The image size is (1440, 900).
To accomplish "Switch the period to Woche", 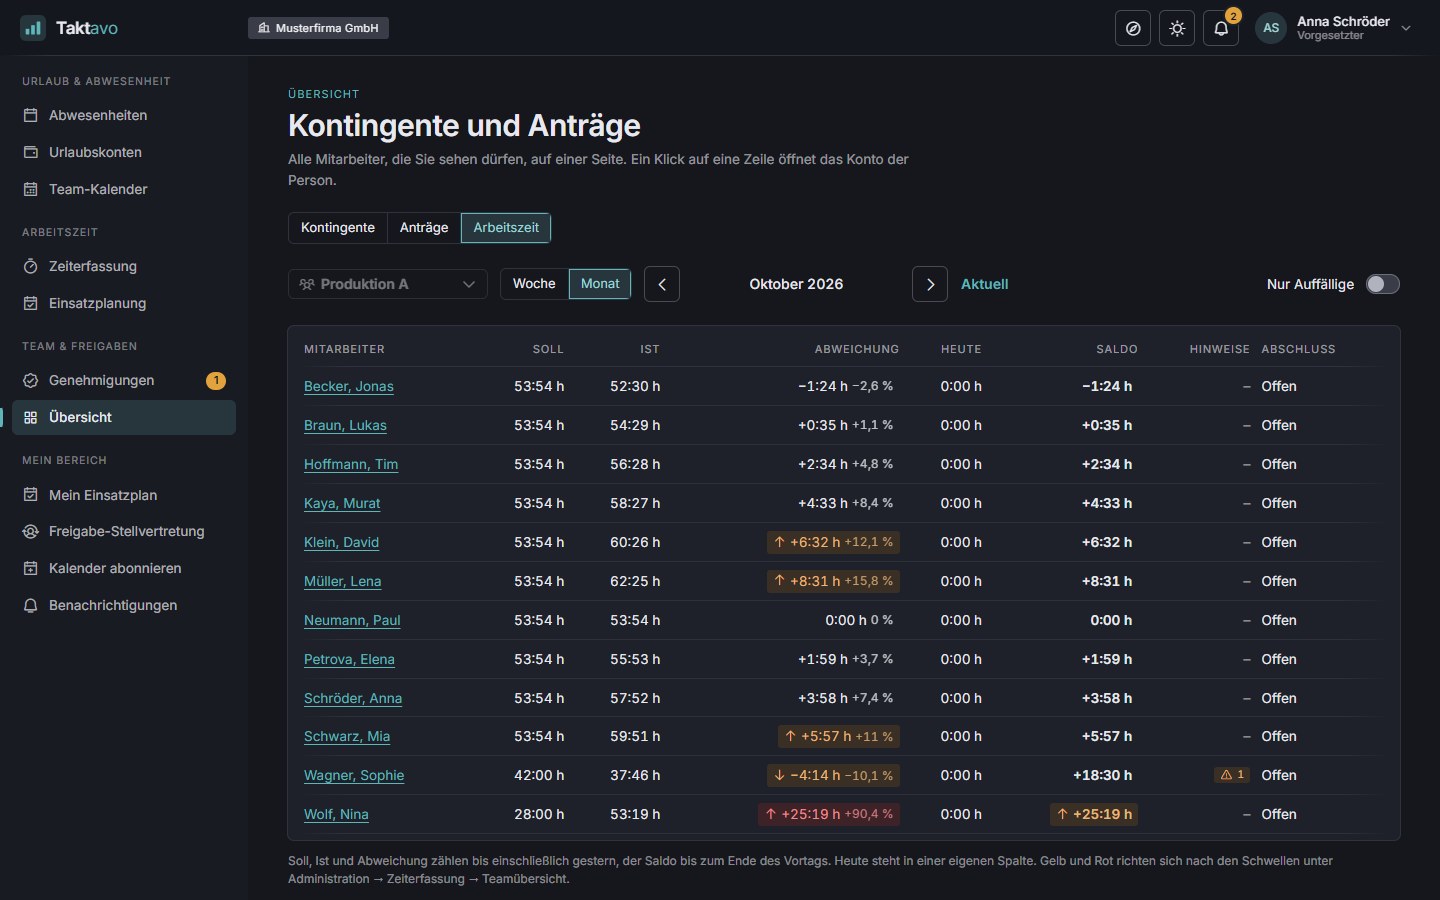I will [534, 284].
